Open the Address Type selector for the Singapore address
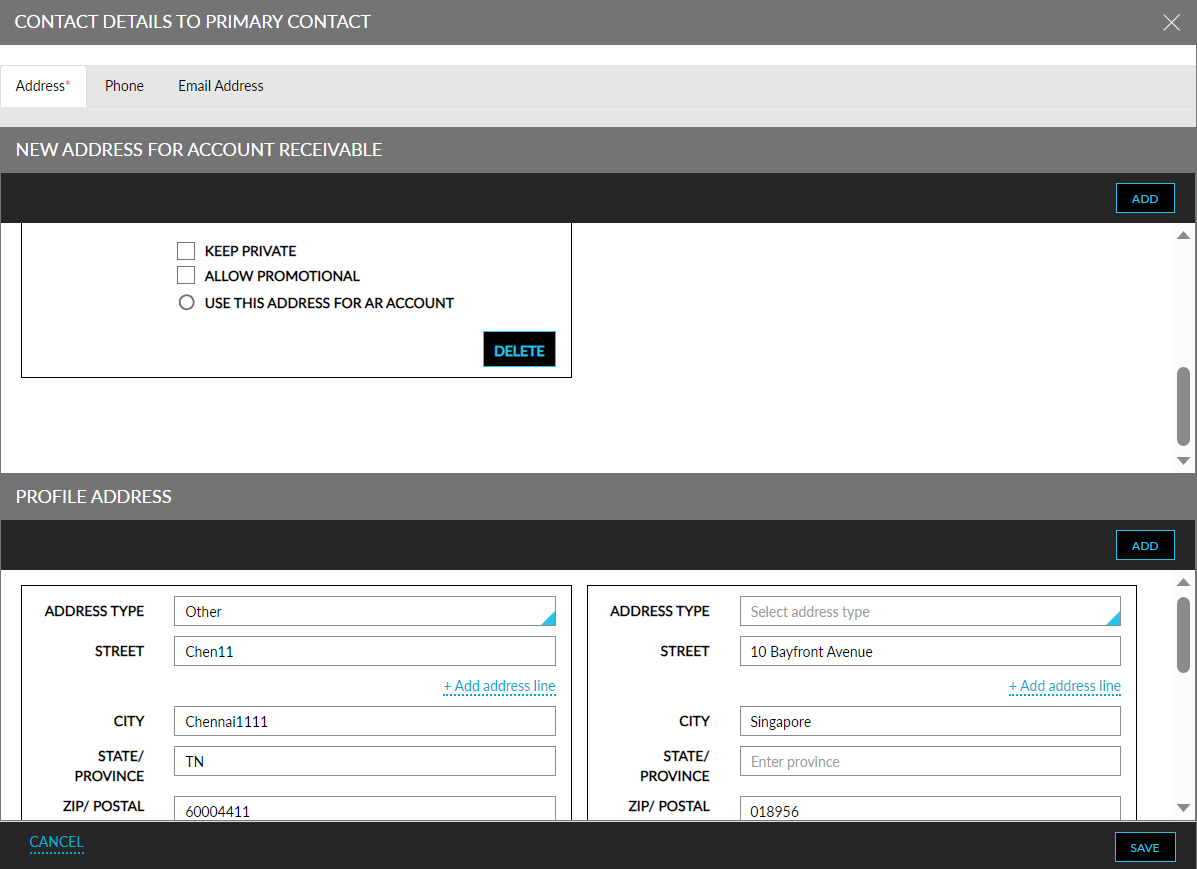 929,611
